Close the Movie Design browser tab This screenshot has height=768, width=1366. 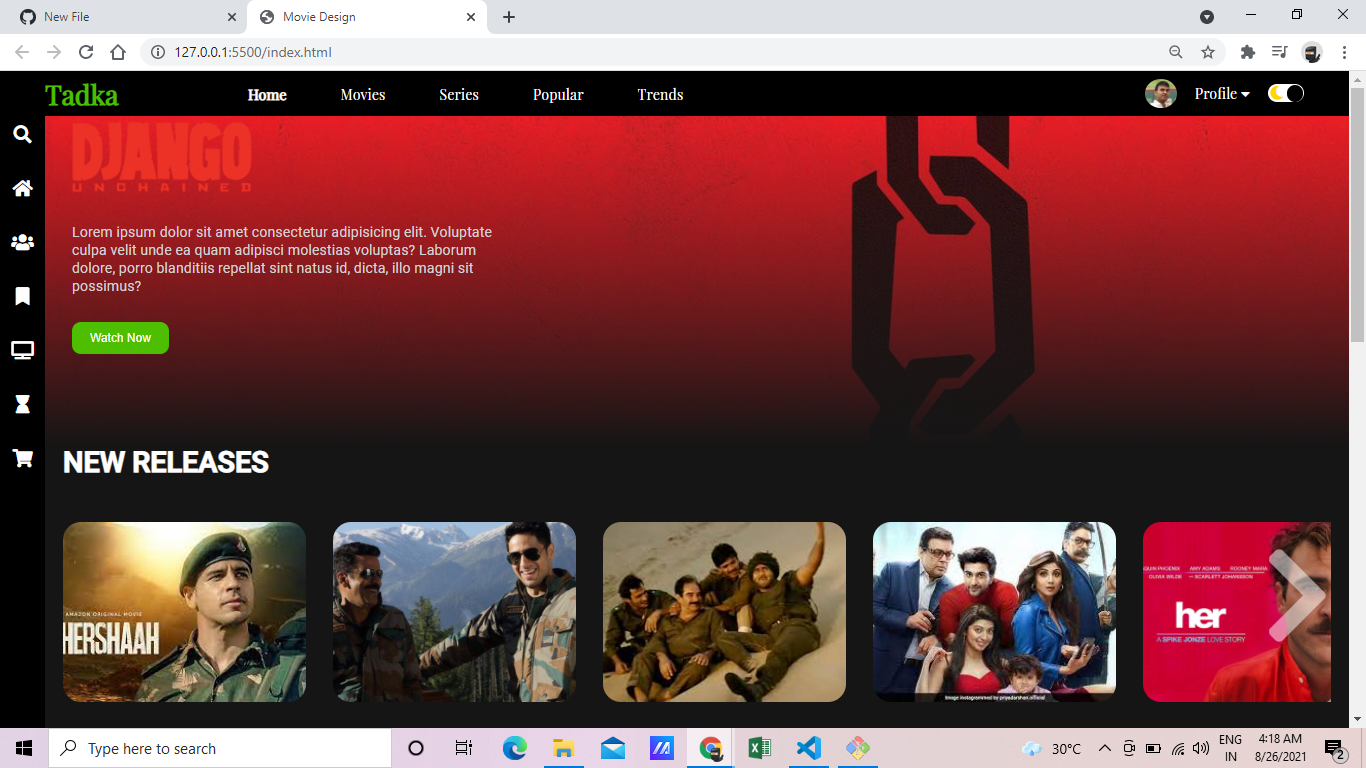point(471,17)
